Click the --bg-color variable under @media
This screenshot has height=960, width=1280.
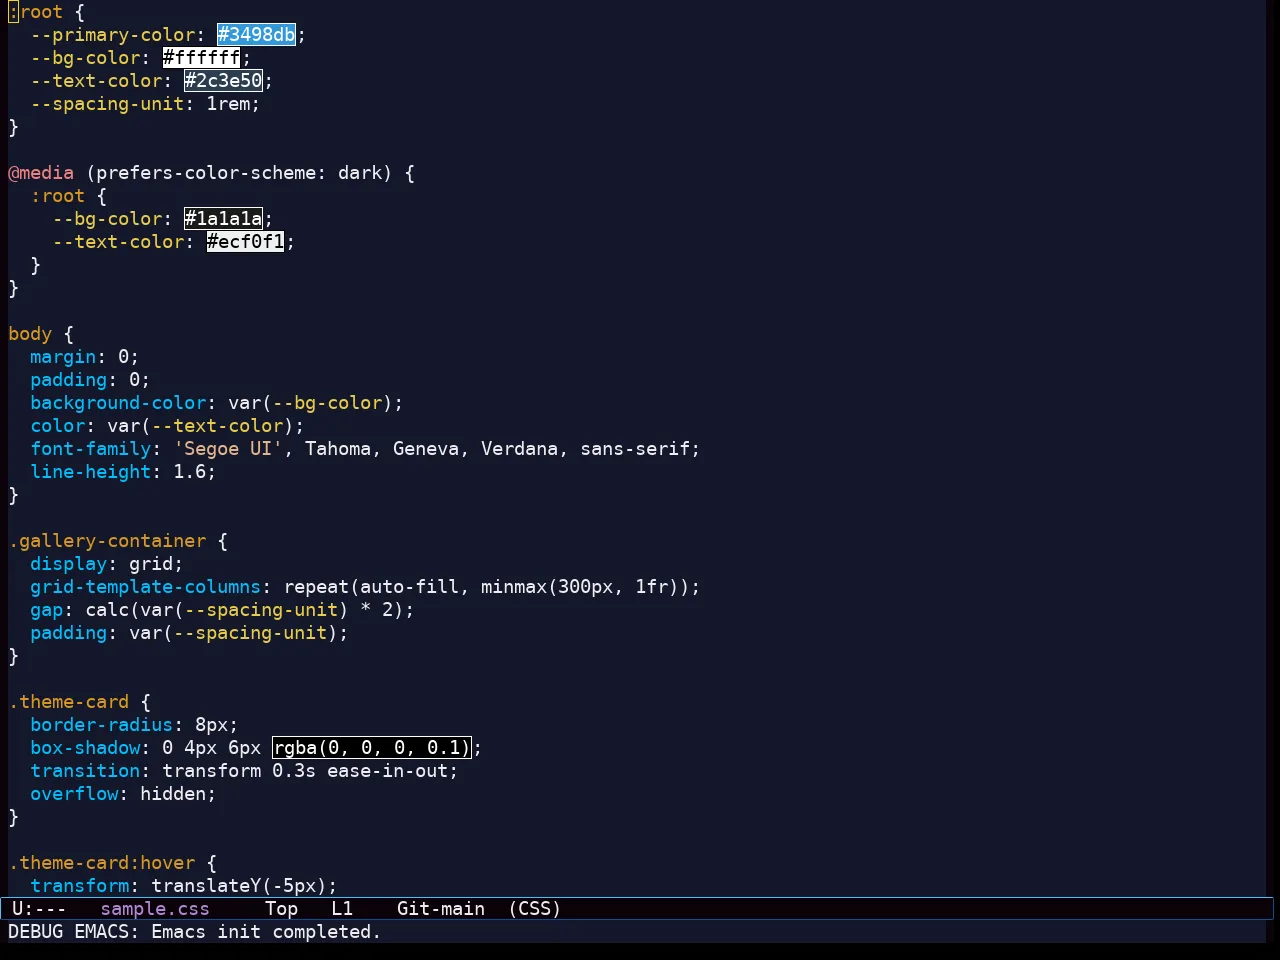tap(107, 219)
